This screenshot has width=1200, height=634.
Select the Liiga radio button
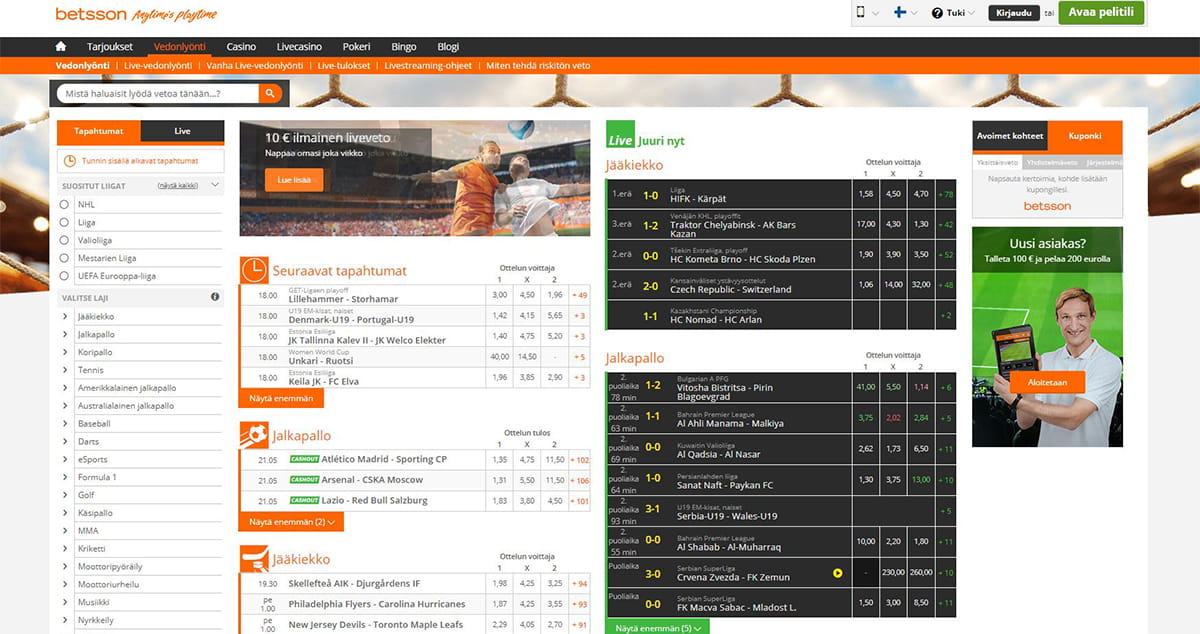click(66, 222)
